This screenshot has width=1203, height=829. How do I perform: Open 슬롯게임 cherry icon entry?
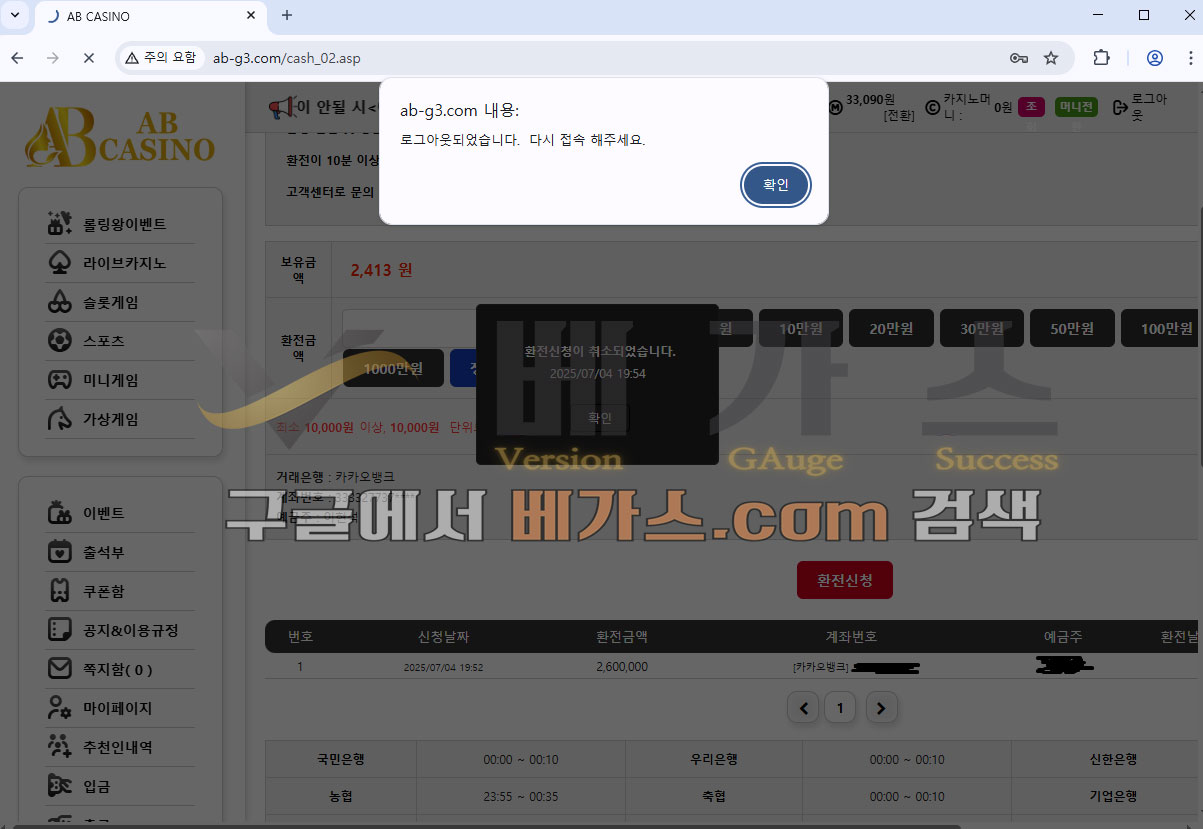point(59,302)
